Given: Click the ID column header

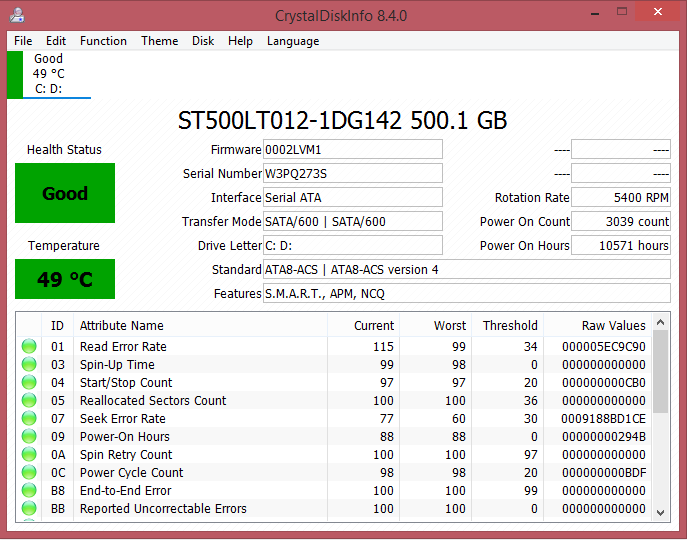Looking at the screenshot, I should pos(57,325).
